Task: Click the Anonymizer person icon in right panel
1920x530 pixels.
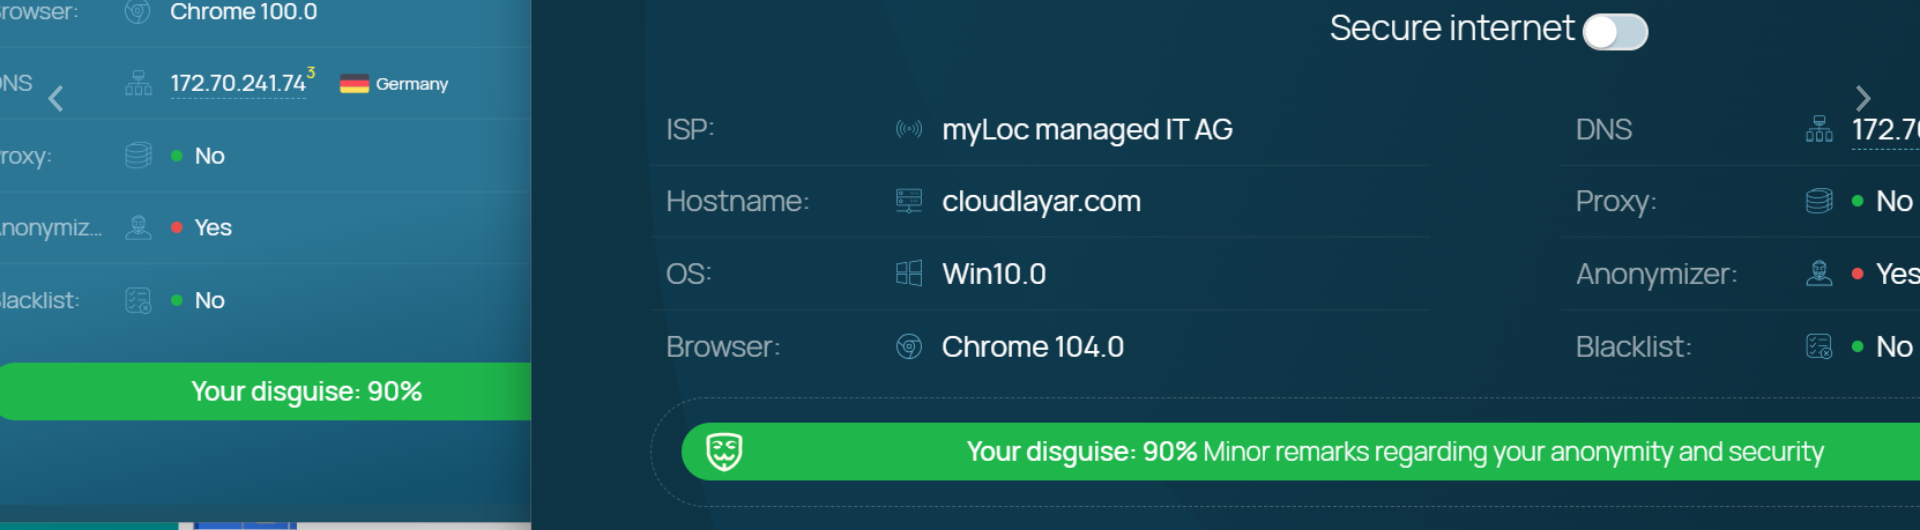Action: pos(1819,273)
